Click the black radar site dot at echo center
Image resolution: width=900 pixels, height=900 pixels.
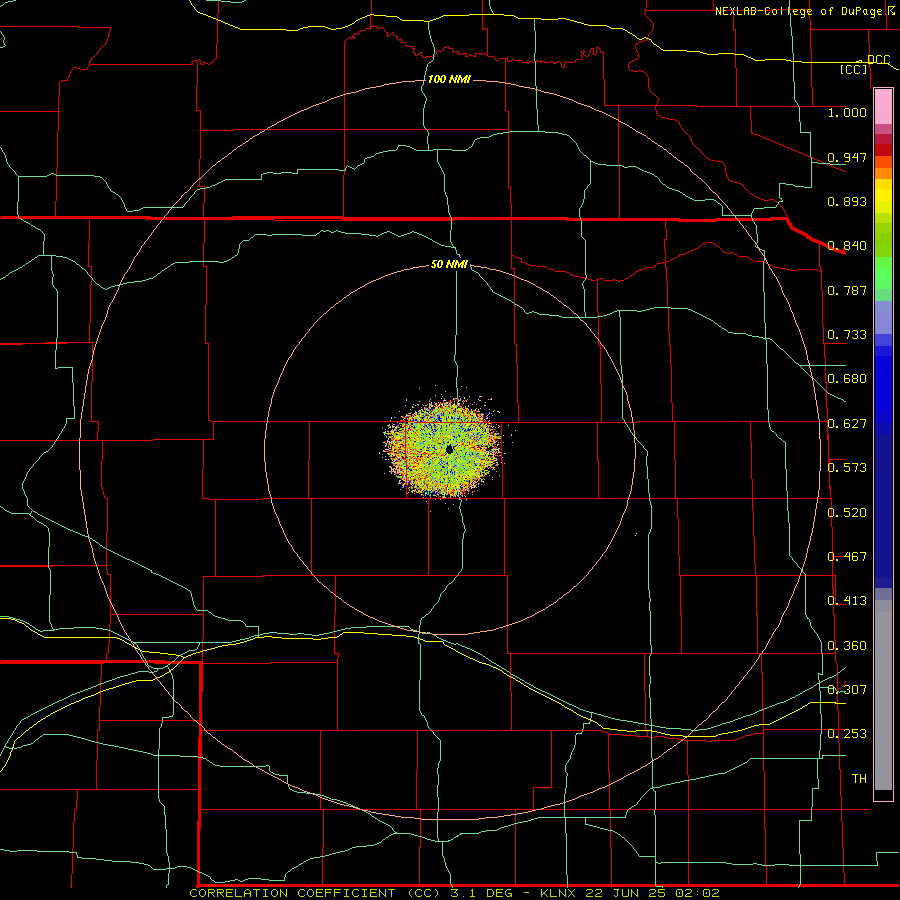tap(449, 449)
